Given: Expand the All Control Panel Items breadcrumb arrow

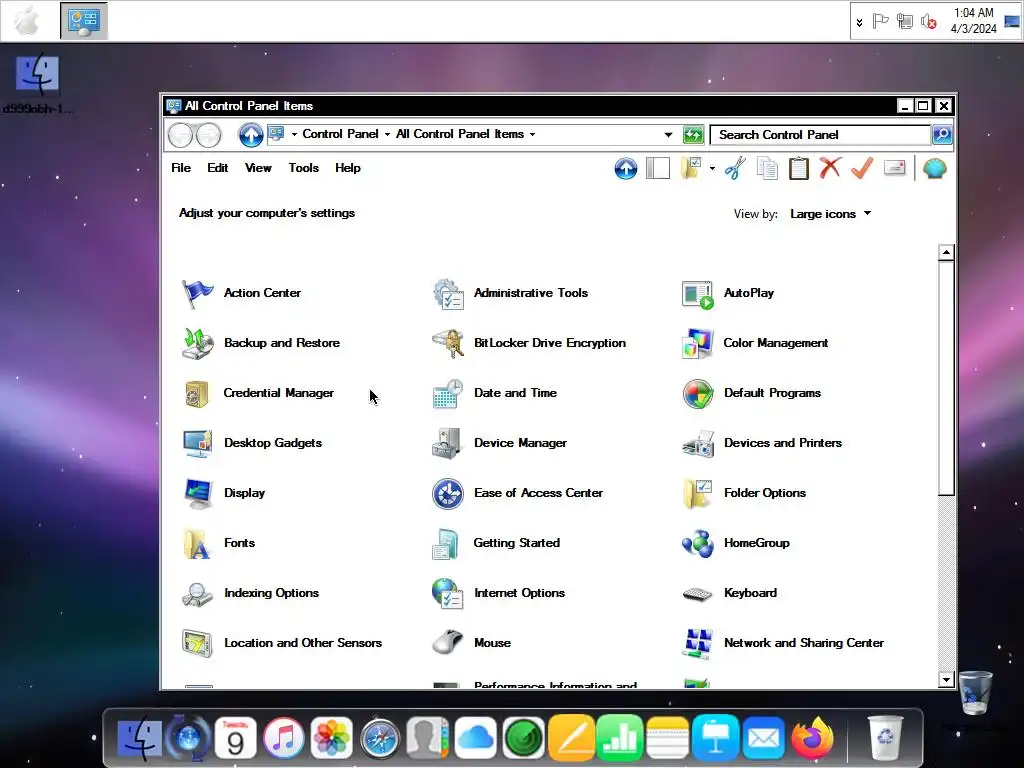Looking at the screenshot, I should click(532, 135).
